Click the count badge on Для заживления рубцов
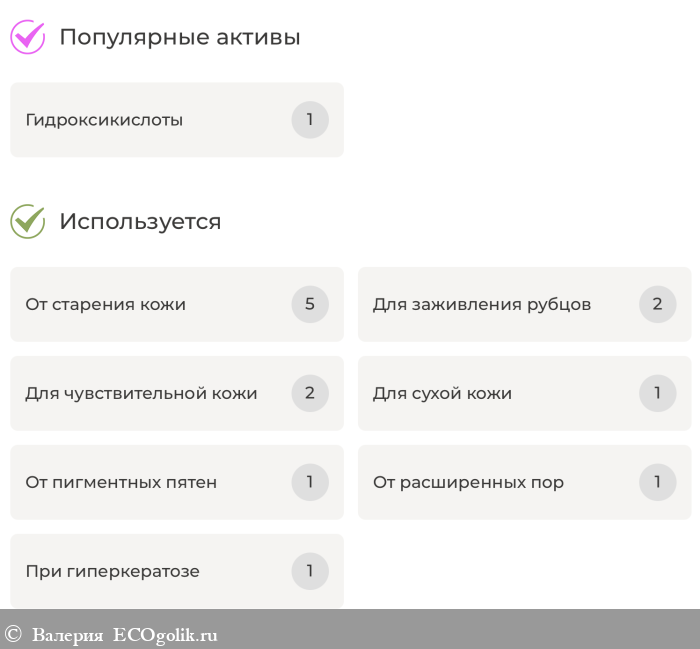The height and width of the screenshot is (649, 700). click(x=657, y=304)
